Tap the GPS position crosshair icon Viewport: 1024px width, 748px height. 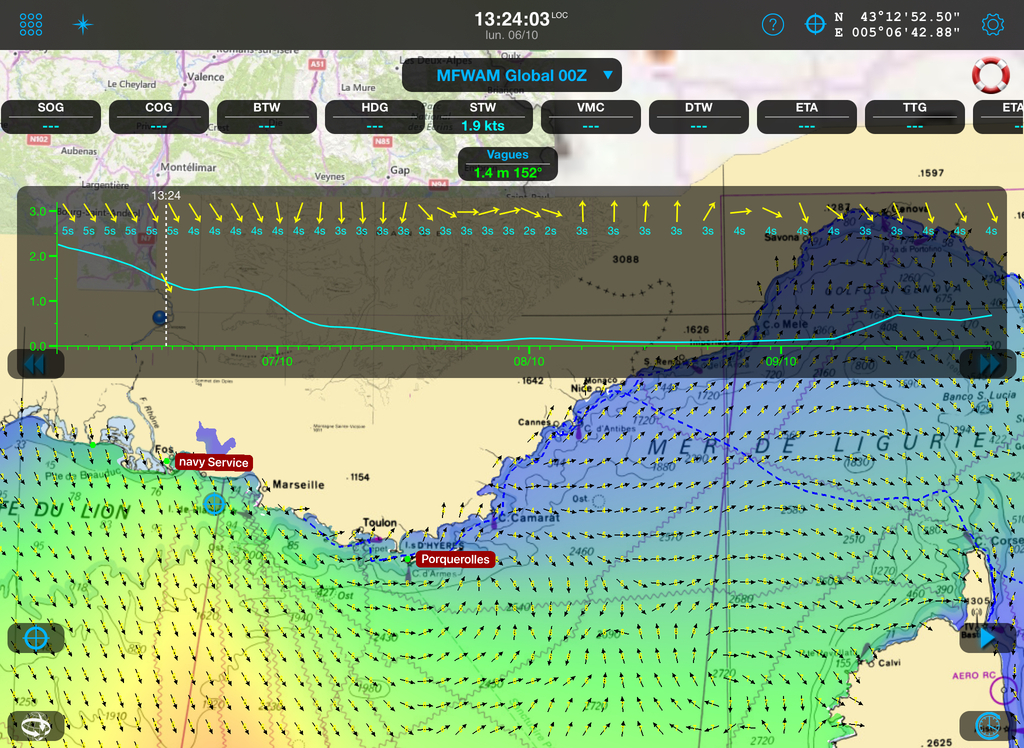[816, 24]
